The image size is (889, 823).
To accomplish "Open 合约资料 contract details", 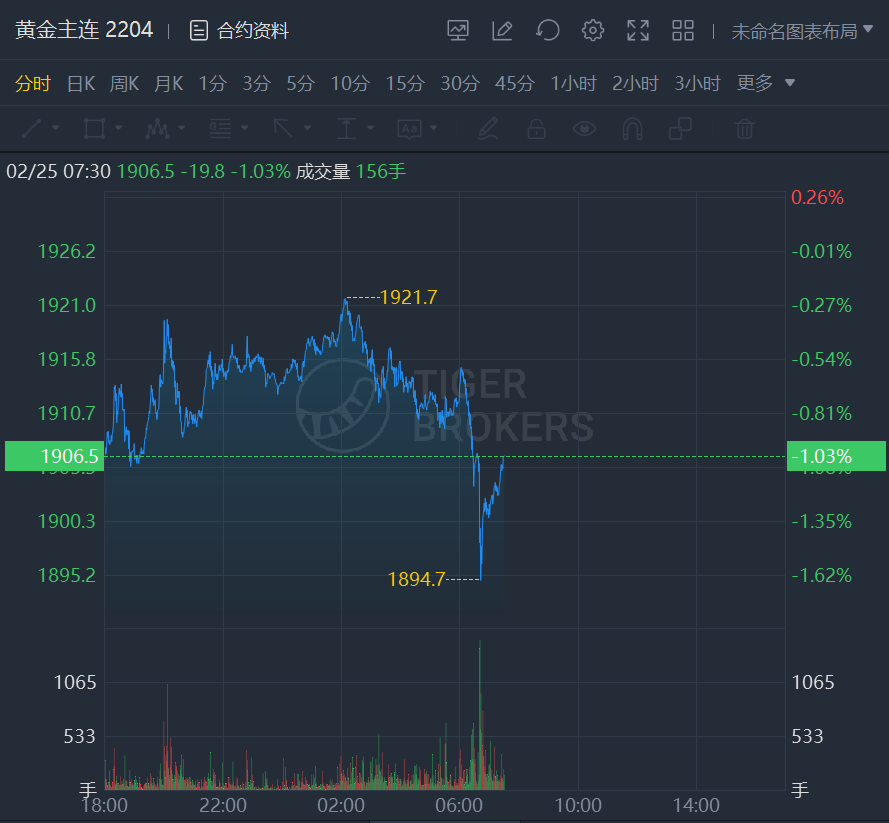I will tap(240, 31).
